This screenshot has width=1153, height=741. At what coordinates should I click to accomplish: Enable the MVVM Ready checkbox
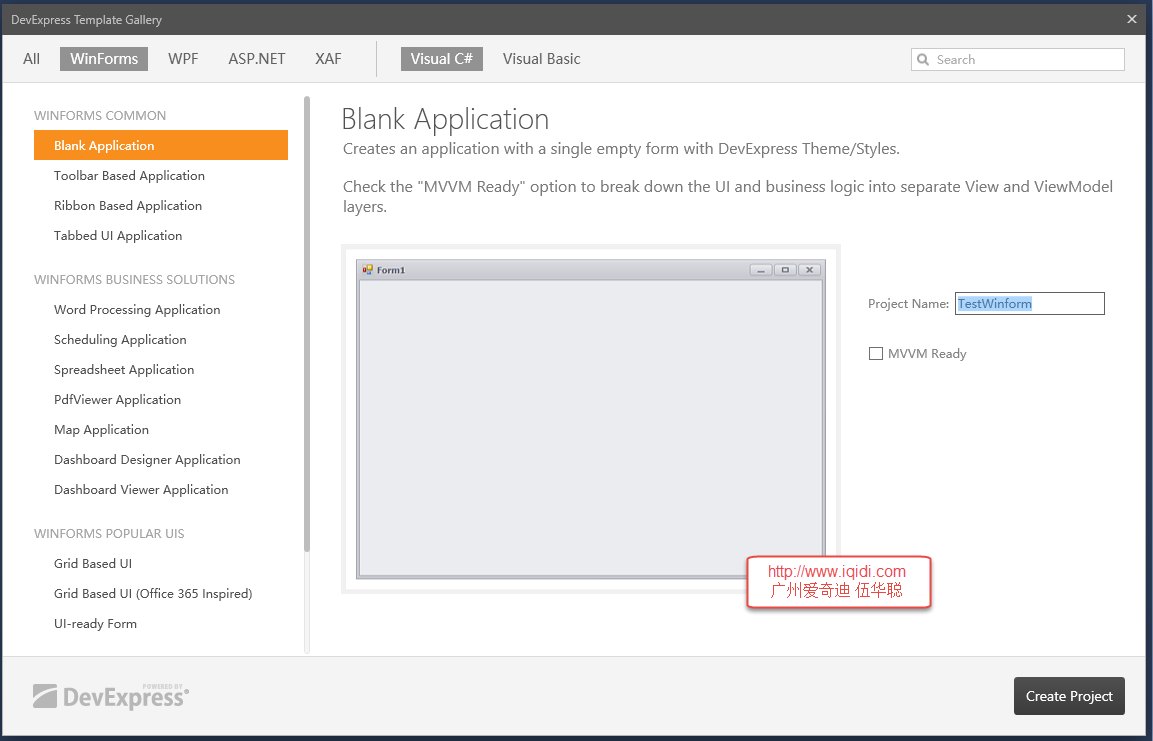876,354
